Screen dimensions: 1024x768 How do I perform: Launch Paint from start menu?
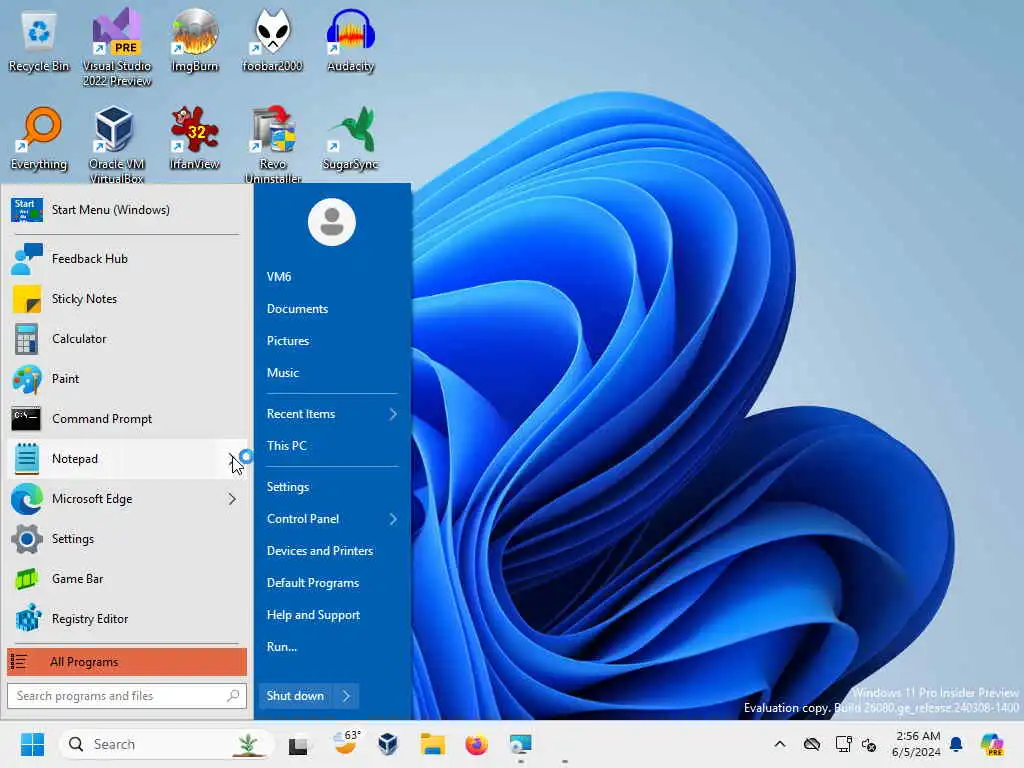click(x=127, y=379)
